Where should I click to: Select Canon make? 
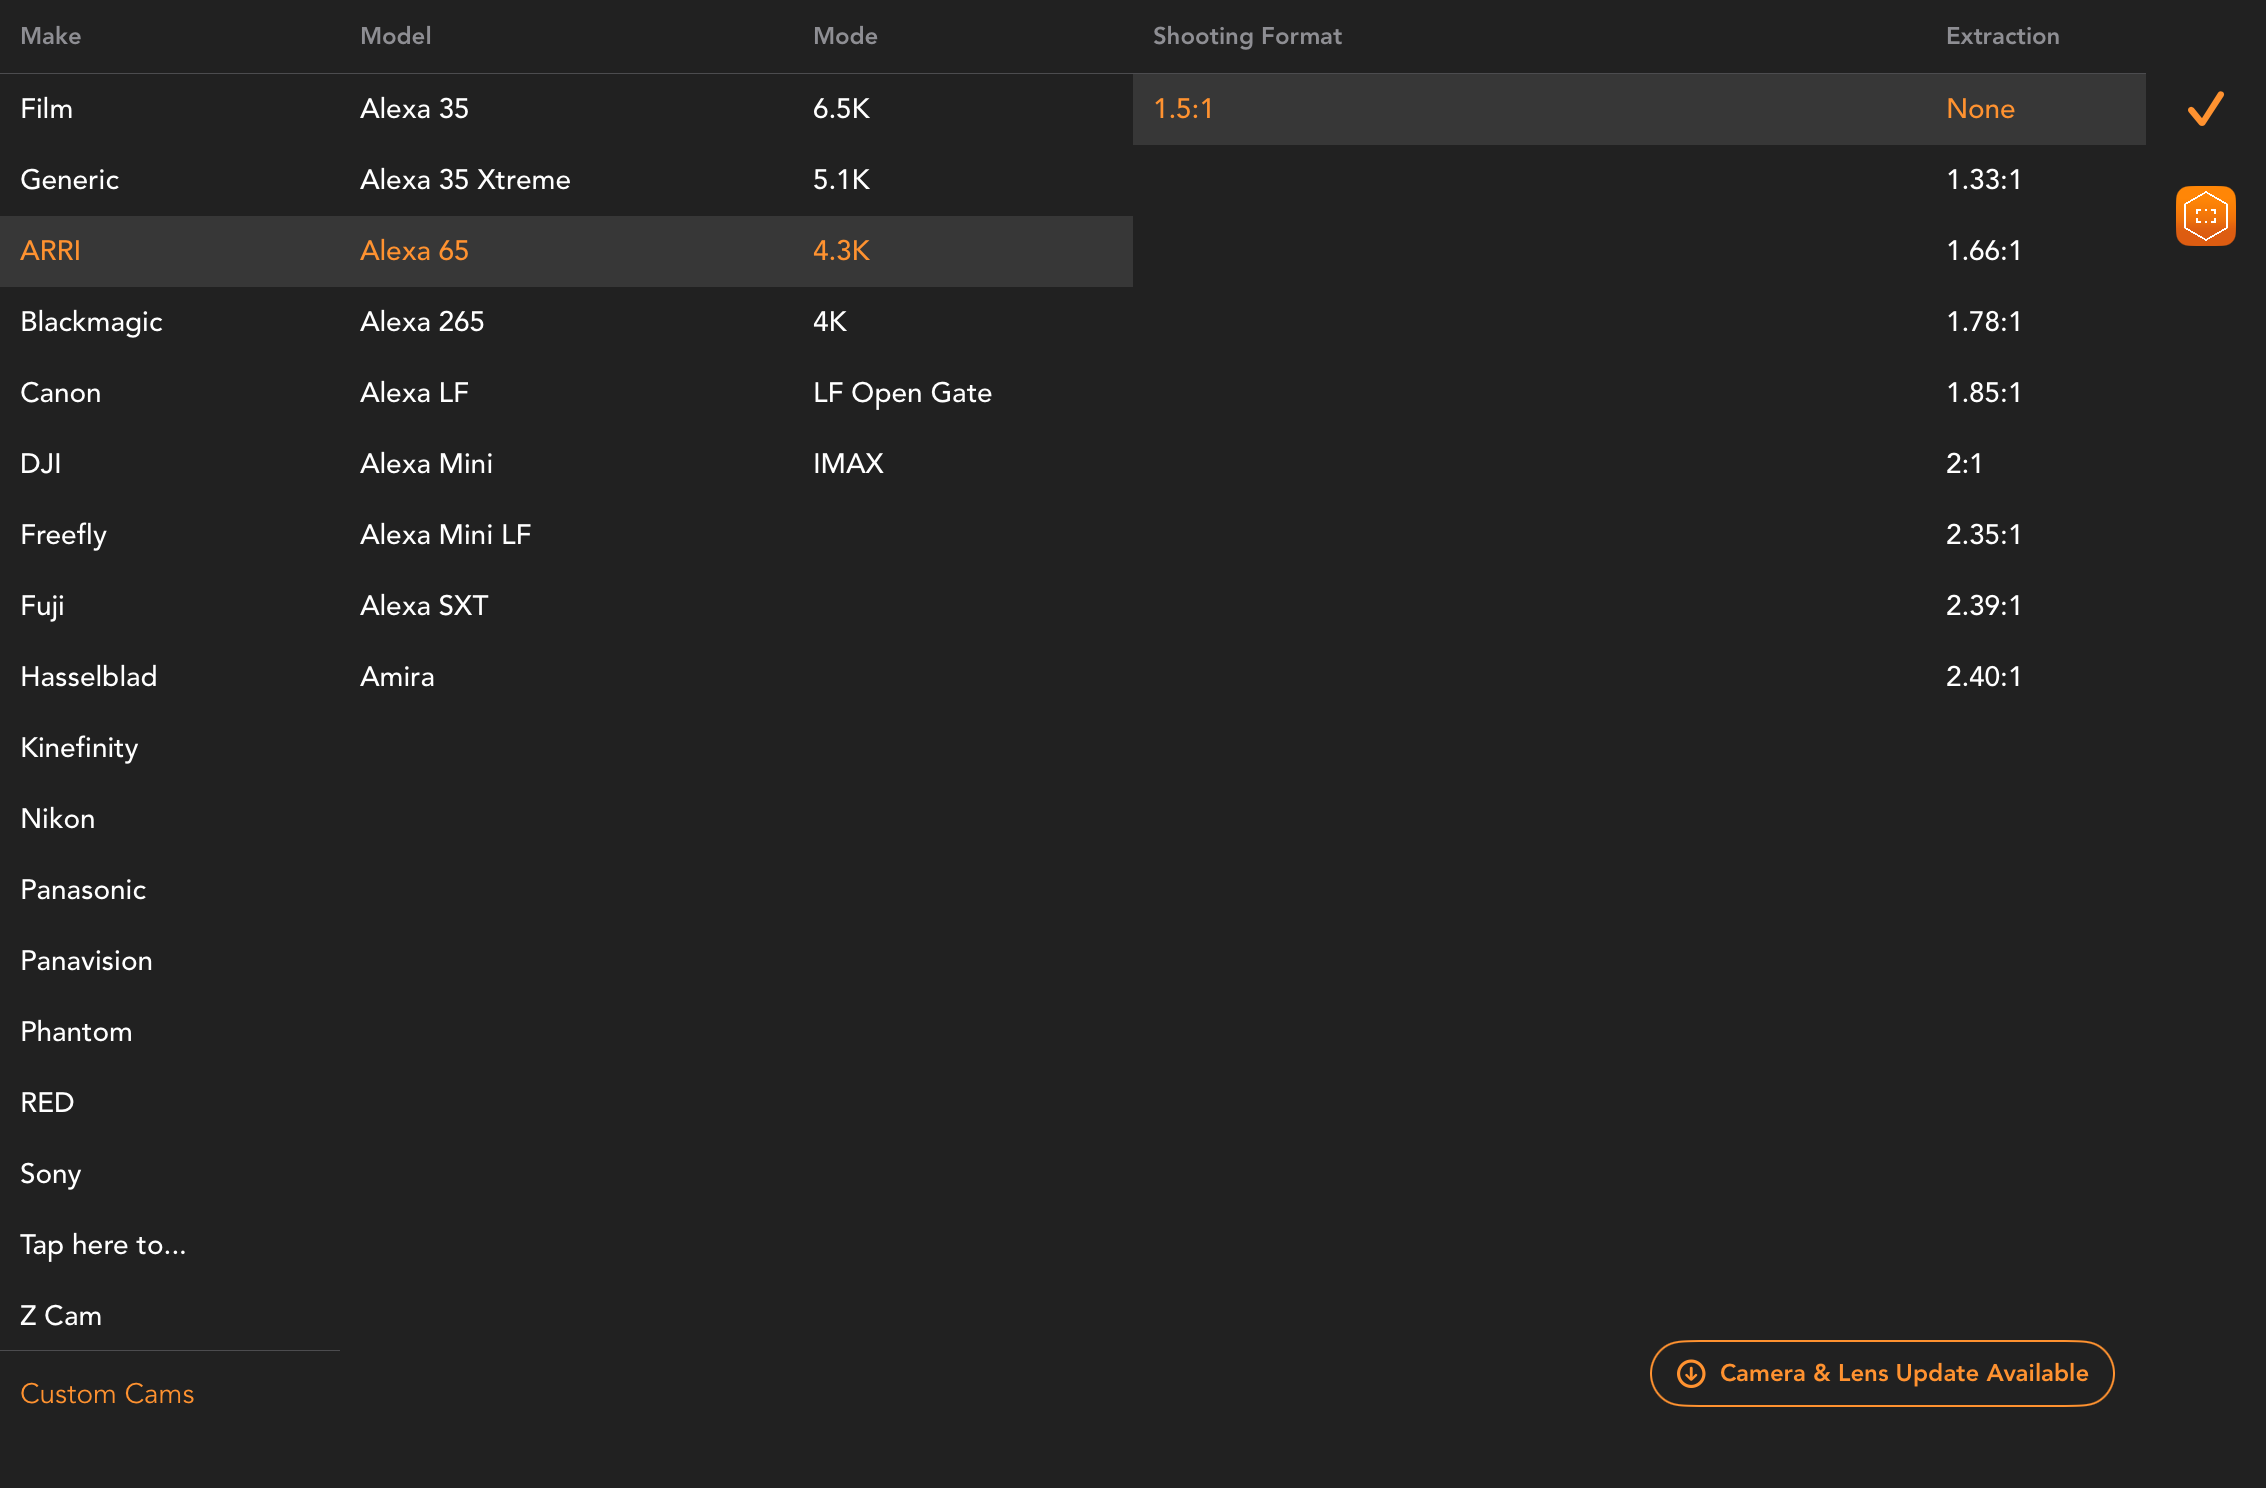170,393
